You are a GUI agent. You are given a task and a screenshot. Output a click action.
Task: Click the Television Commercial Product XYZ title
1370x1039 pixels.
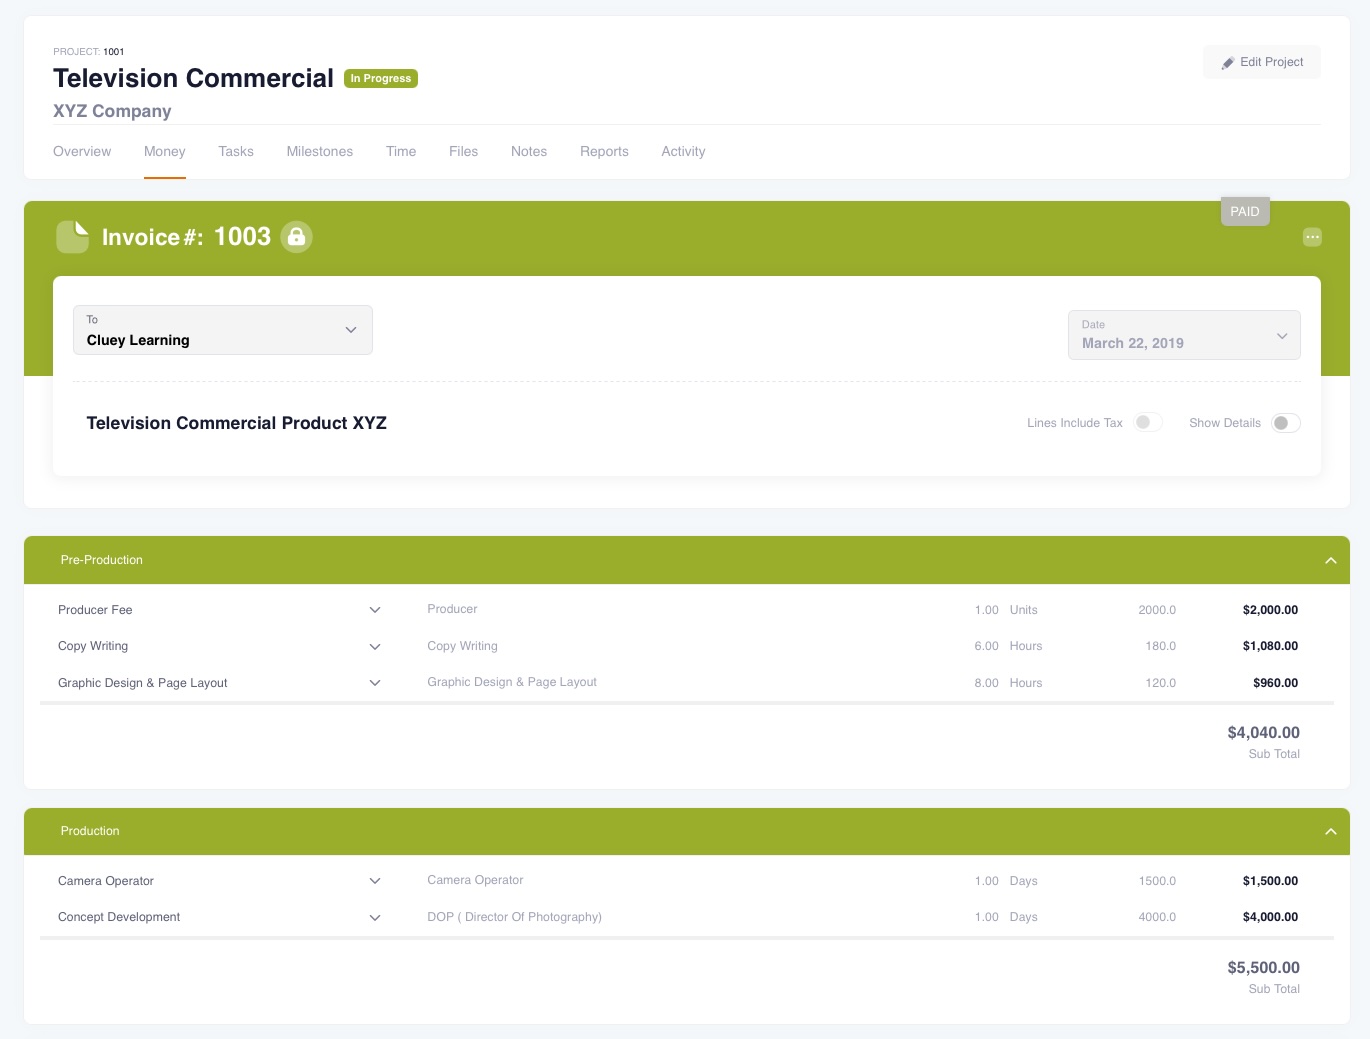tap(236, 423)
